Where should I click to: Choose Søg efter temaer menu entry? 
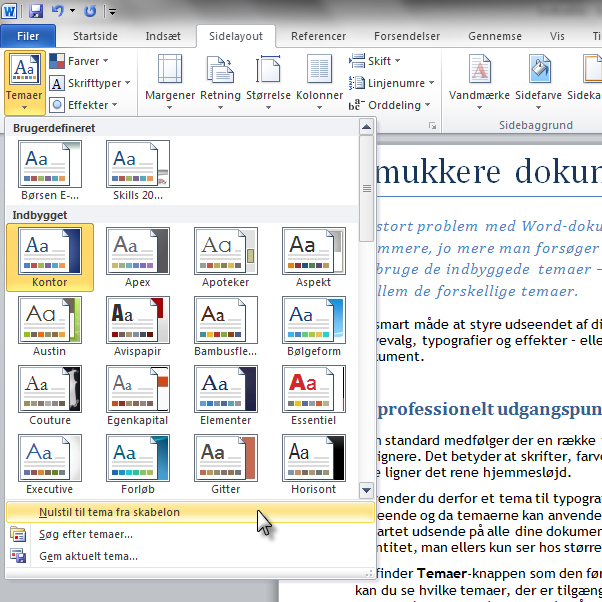(x=84, y=534)
